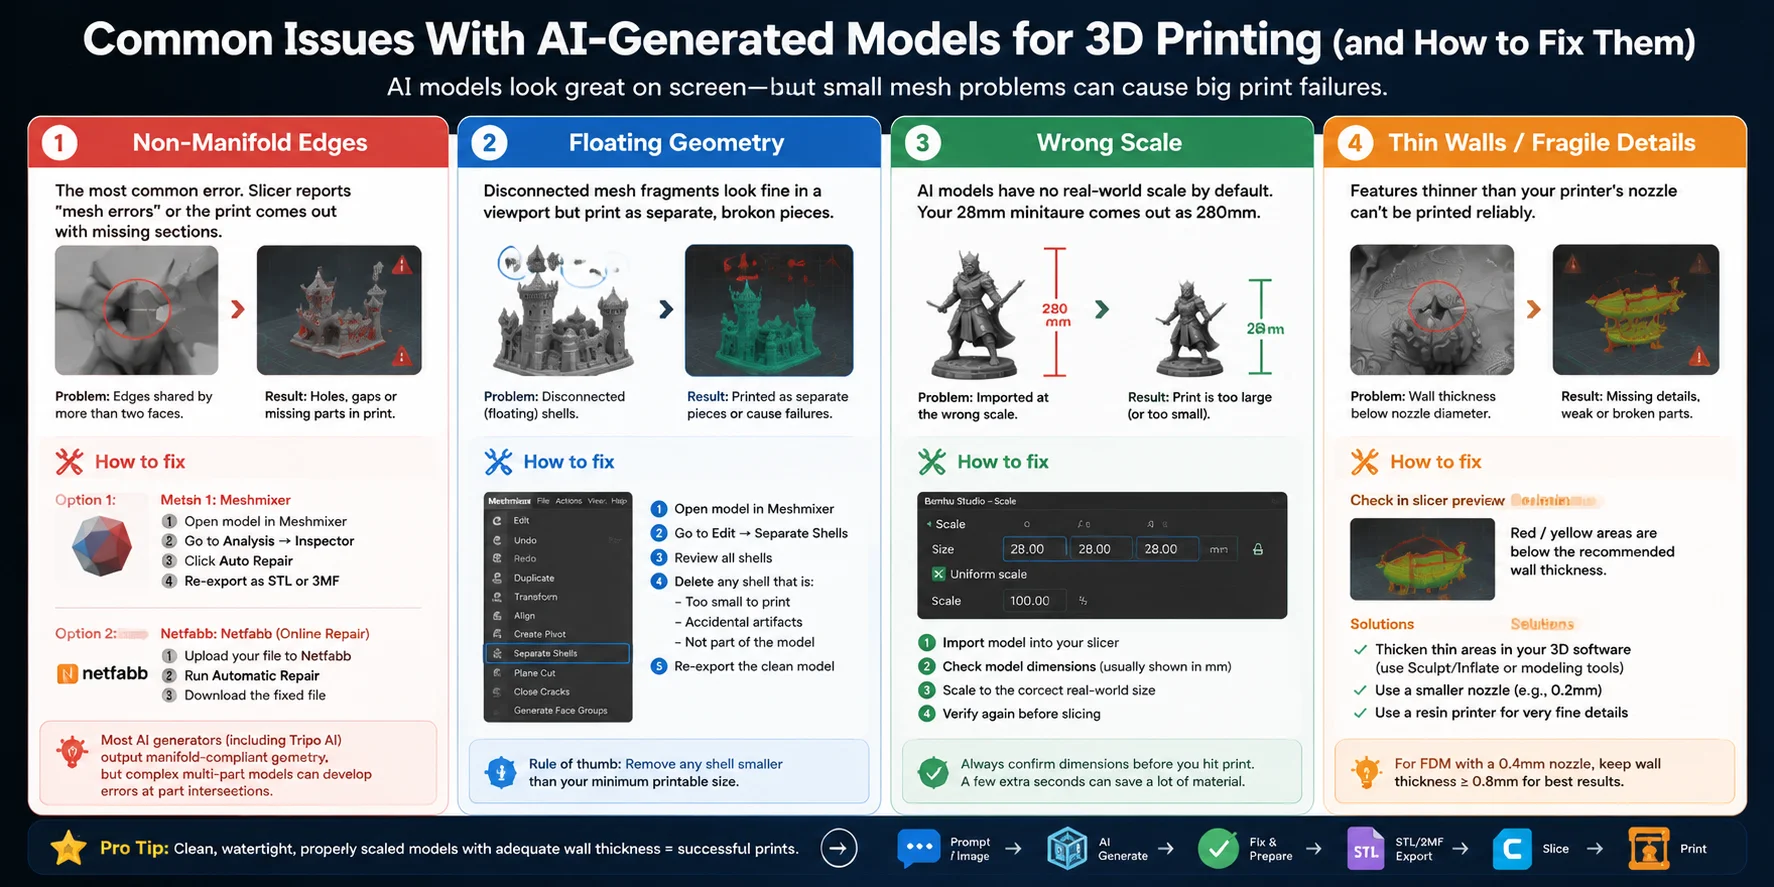This screenshot has width=1774, height=887.
Task: Click 'Netfabb: Netfabb (Online Repair)' text
Action: click(x=265, y=634)
